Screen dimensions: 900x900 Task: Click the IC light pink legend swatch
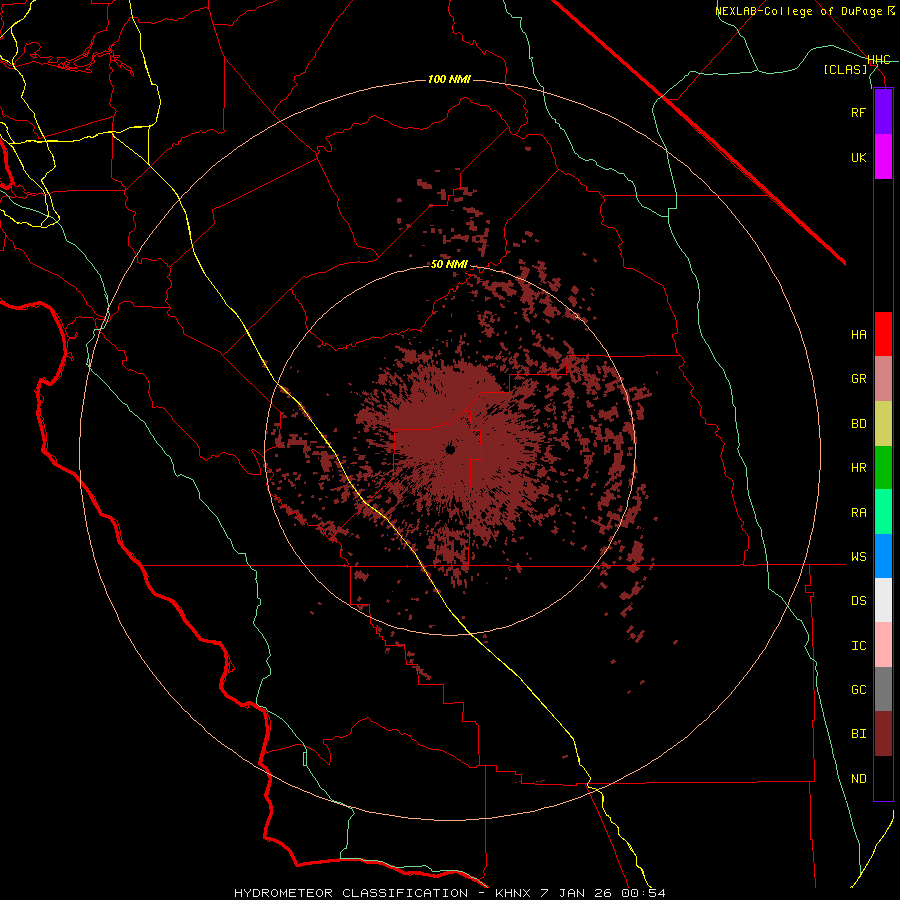[x=883, y=645]
